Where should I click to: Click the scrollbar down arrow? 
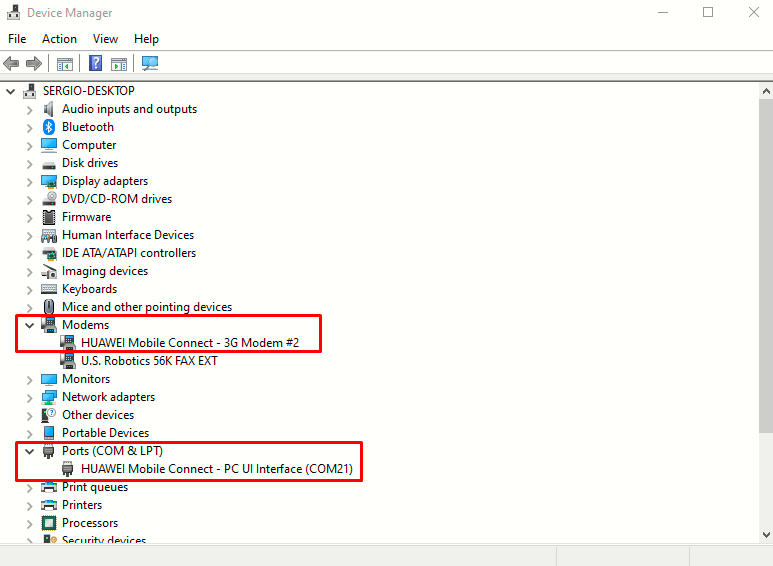tap(766, 535)
